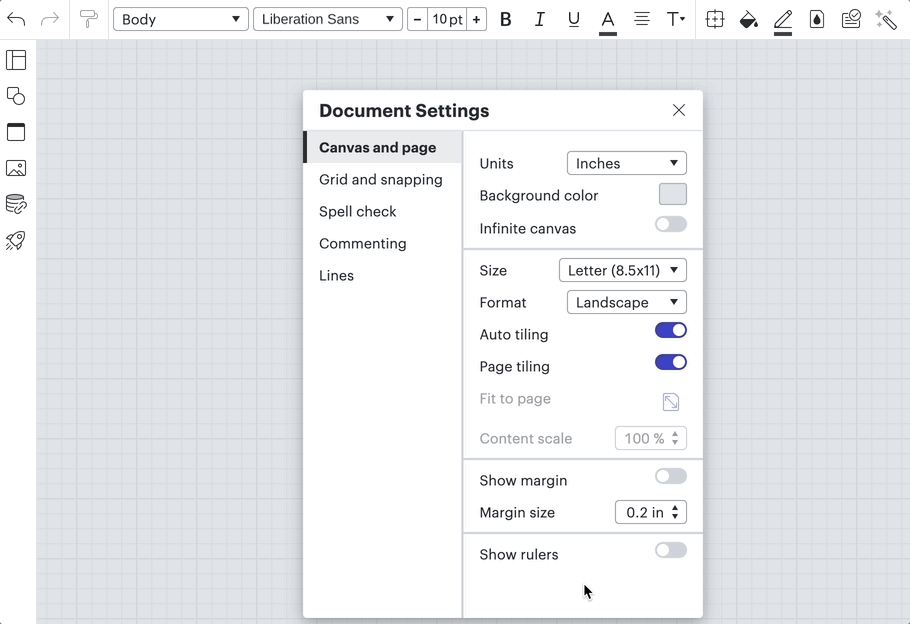The height and width of the screenshot is (624, 910).
Task: Open the Shapes panel in sidebar
Action: pos(16,96)
